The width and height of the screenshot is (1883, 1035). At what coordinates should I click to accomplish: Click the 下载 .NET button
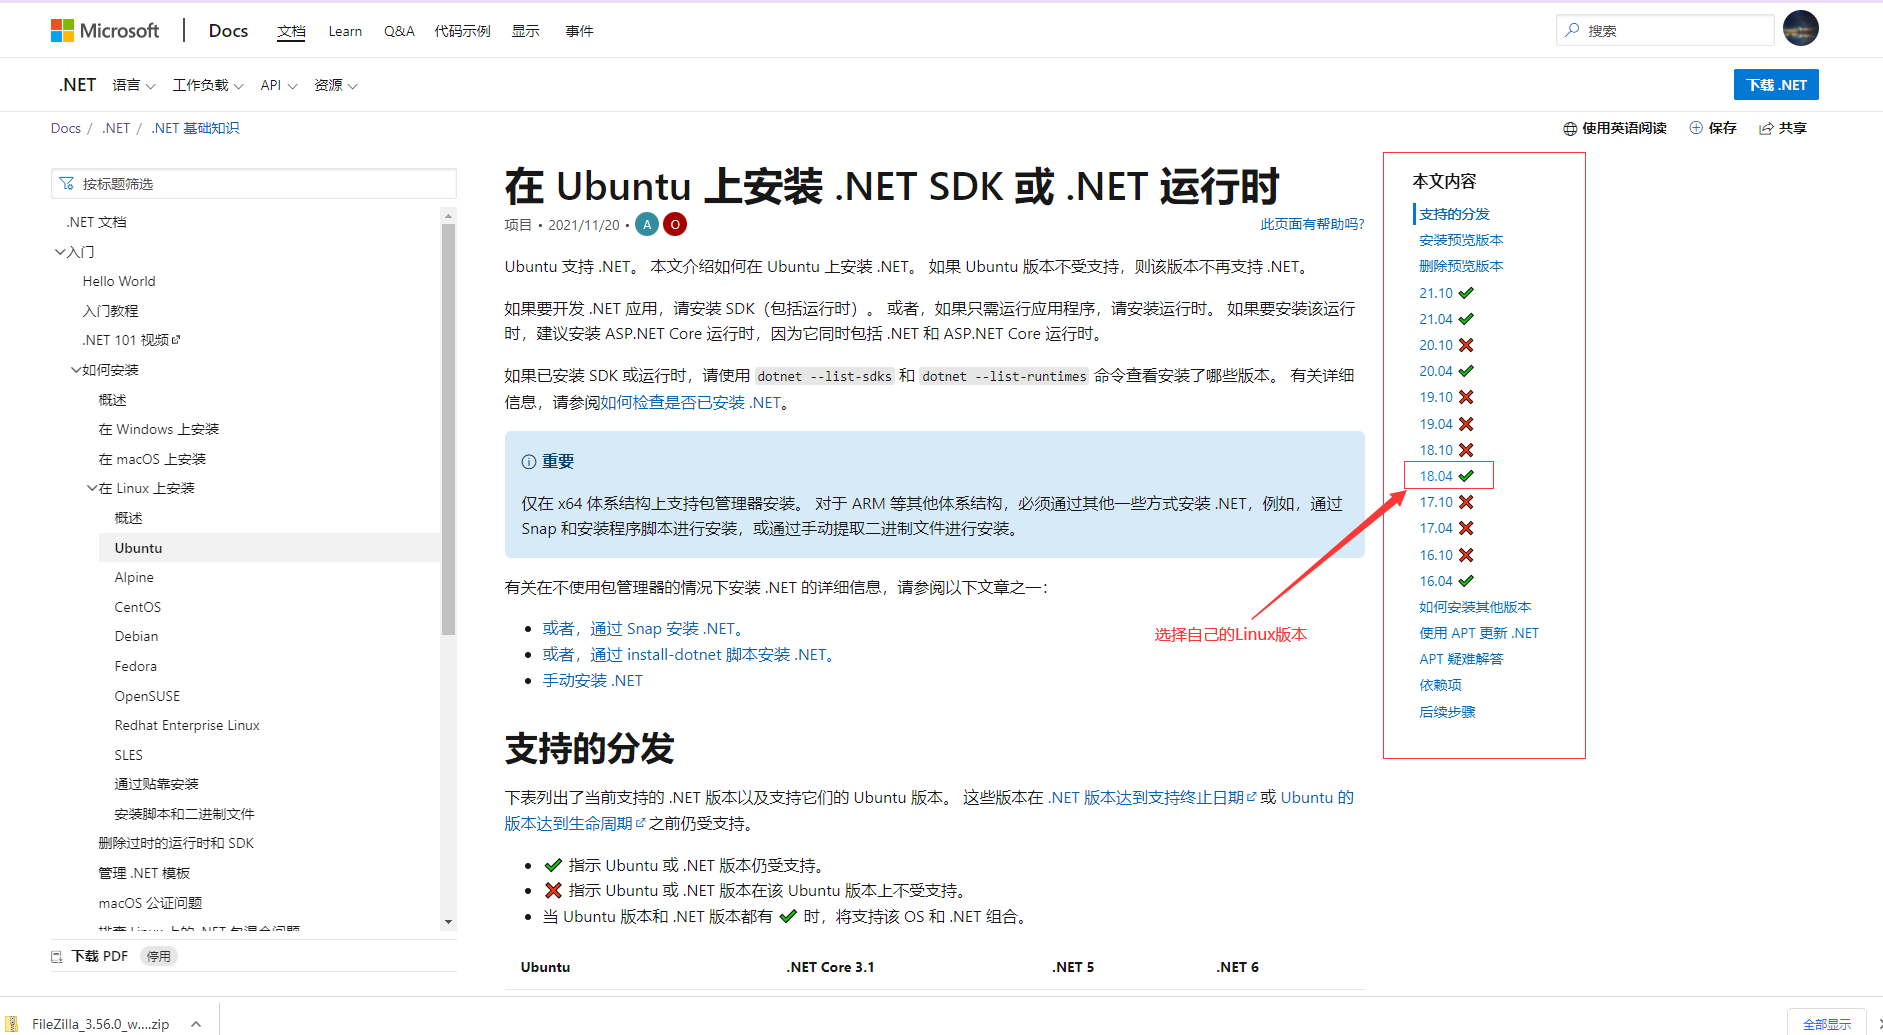click(x=1776, y=84)
